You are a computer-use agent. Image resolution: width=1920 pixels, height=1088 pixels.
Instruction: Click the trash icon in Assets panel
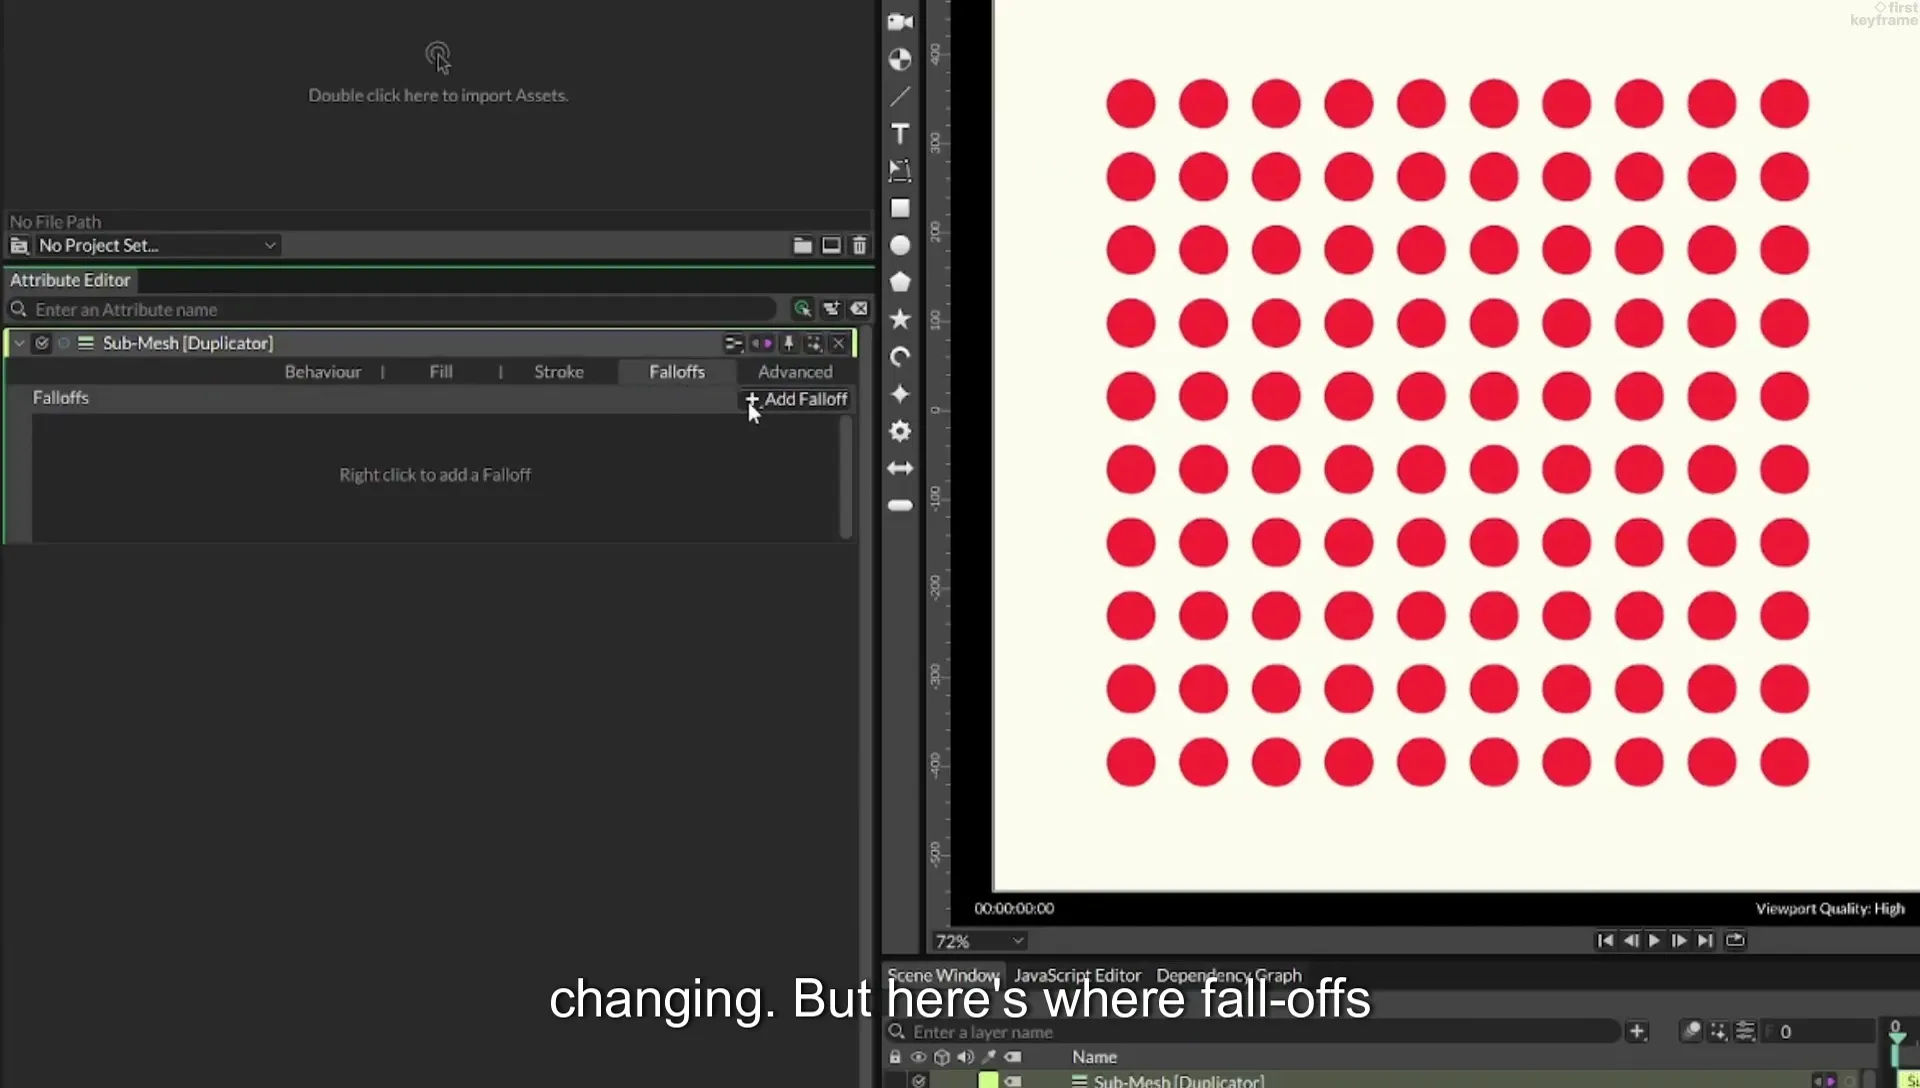coord(859,245)
